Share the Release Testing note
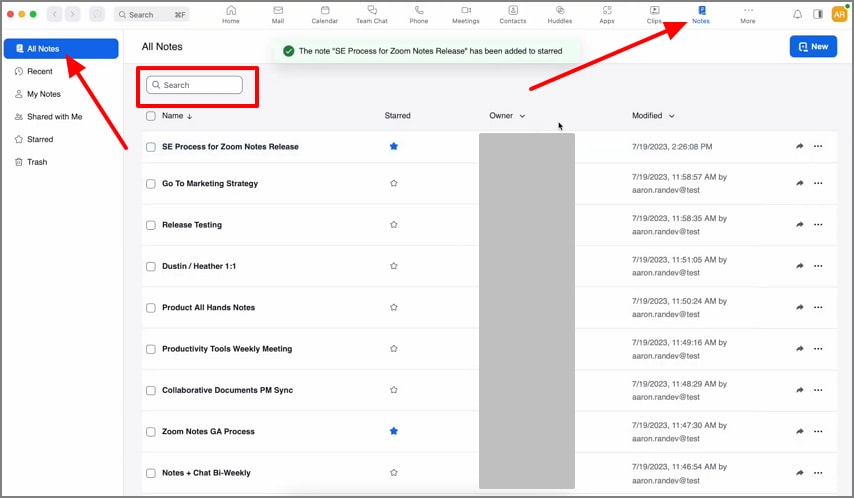This screenshot has width=854, height=498. pos(800,224)
